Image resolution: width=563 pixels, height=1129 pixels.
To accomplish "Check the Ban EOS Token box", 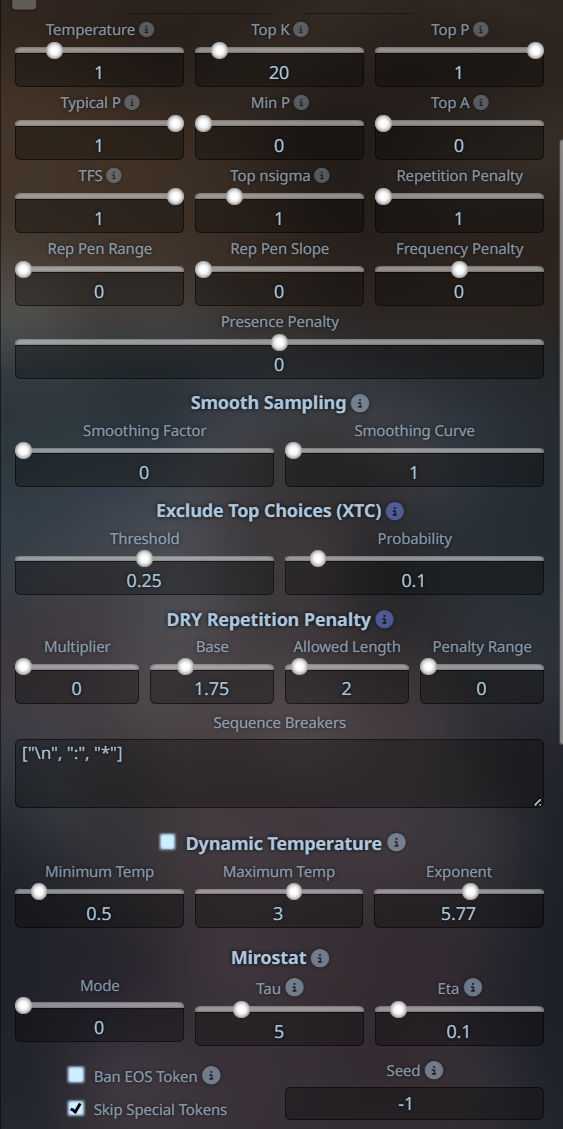I will coord(76,1075).
